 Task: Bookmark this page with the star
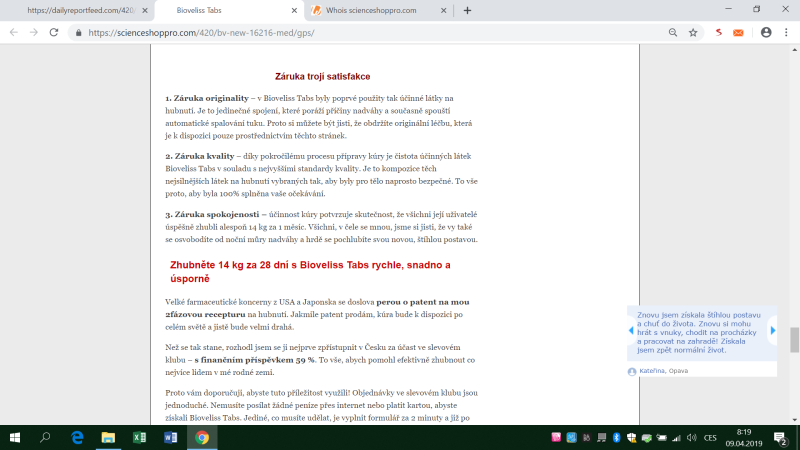[693, 33]
